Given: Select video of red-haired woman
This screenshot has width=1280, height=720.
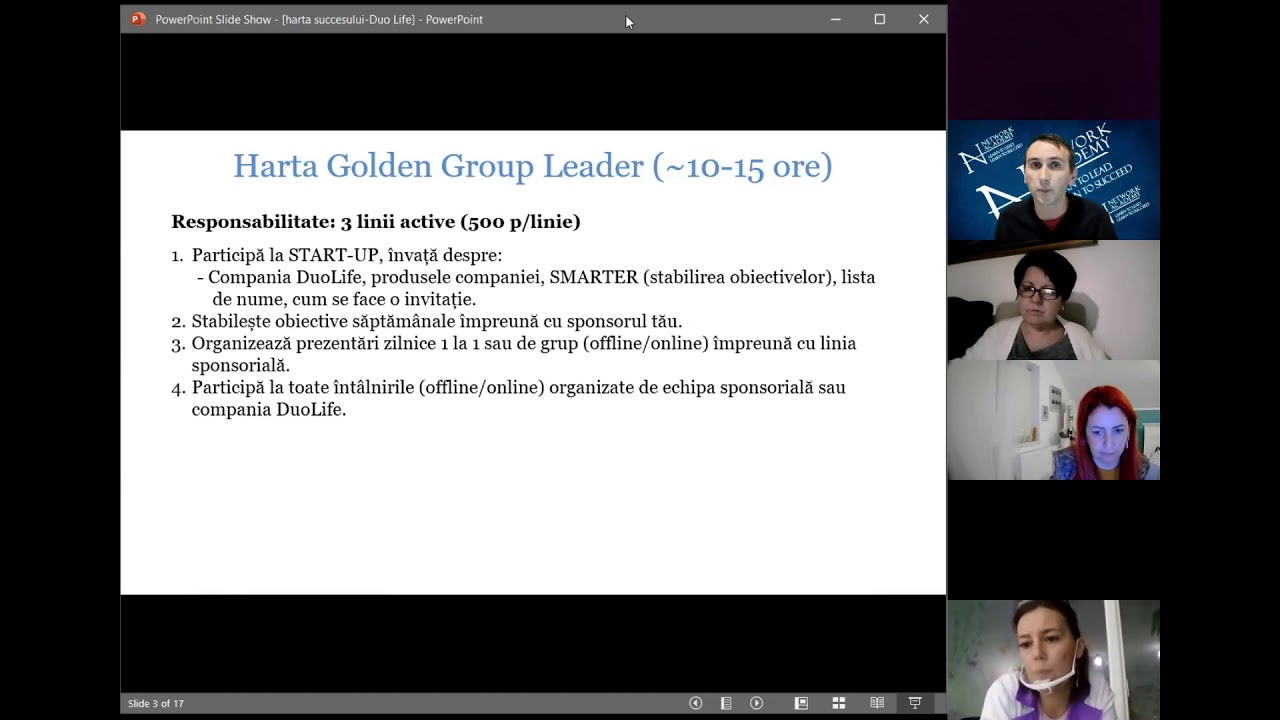Looking at the screenshot, I should (1054, 420).
